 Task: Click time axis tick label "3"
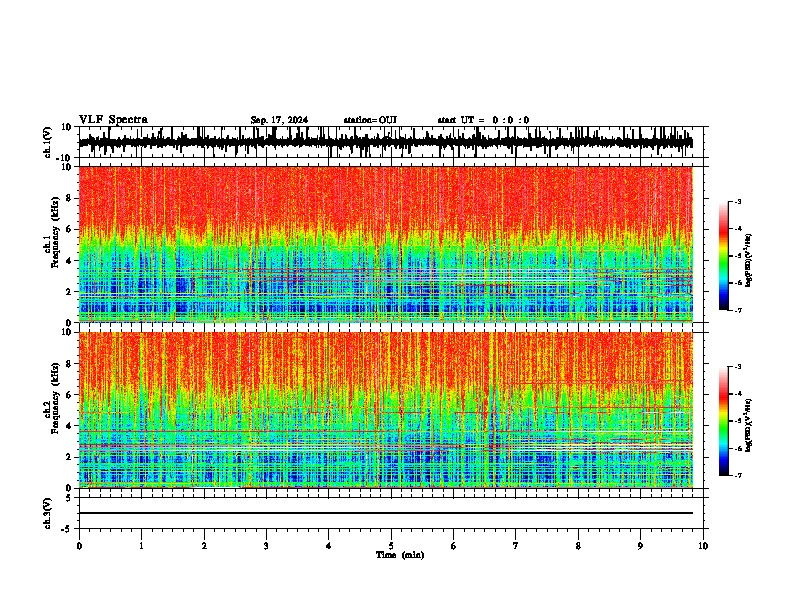pos(266,546)
